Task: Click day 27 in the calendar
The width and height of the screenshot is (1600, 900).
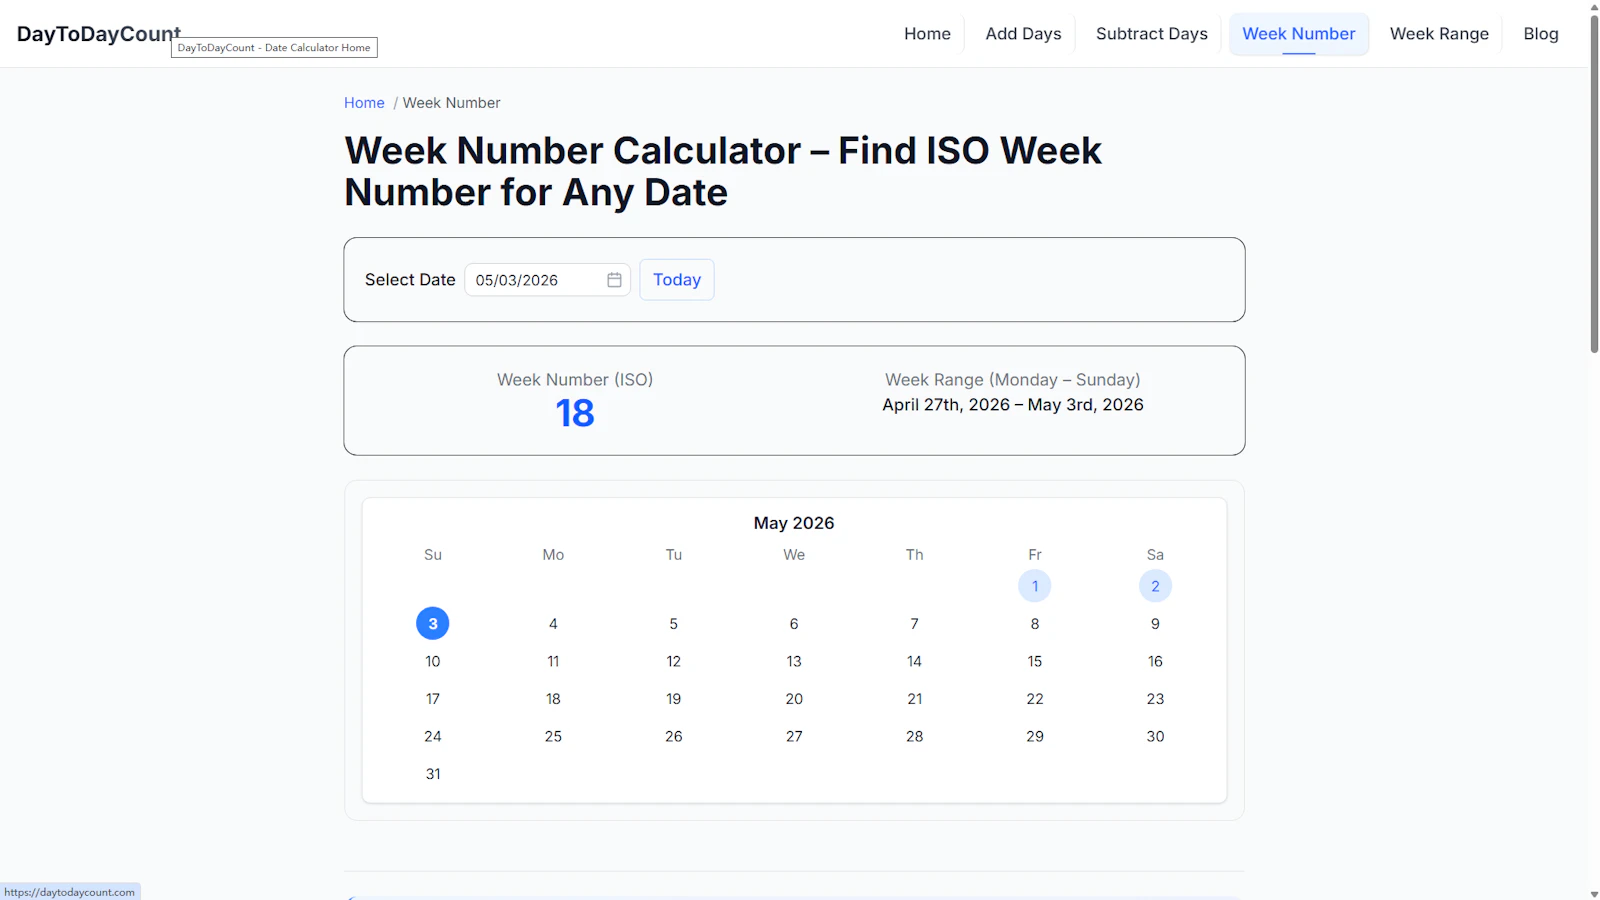Action: point(794,736)
